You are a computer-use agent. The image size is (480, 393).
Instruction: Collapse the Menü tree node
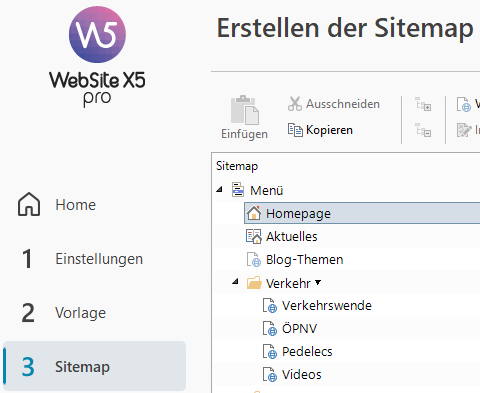point(219,190)
